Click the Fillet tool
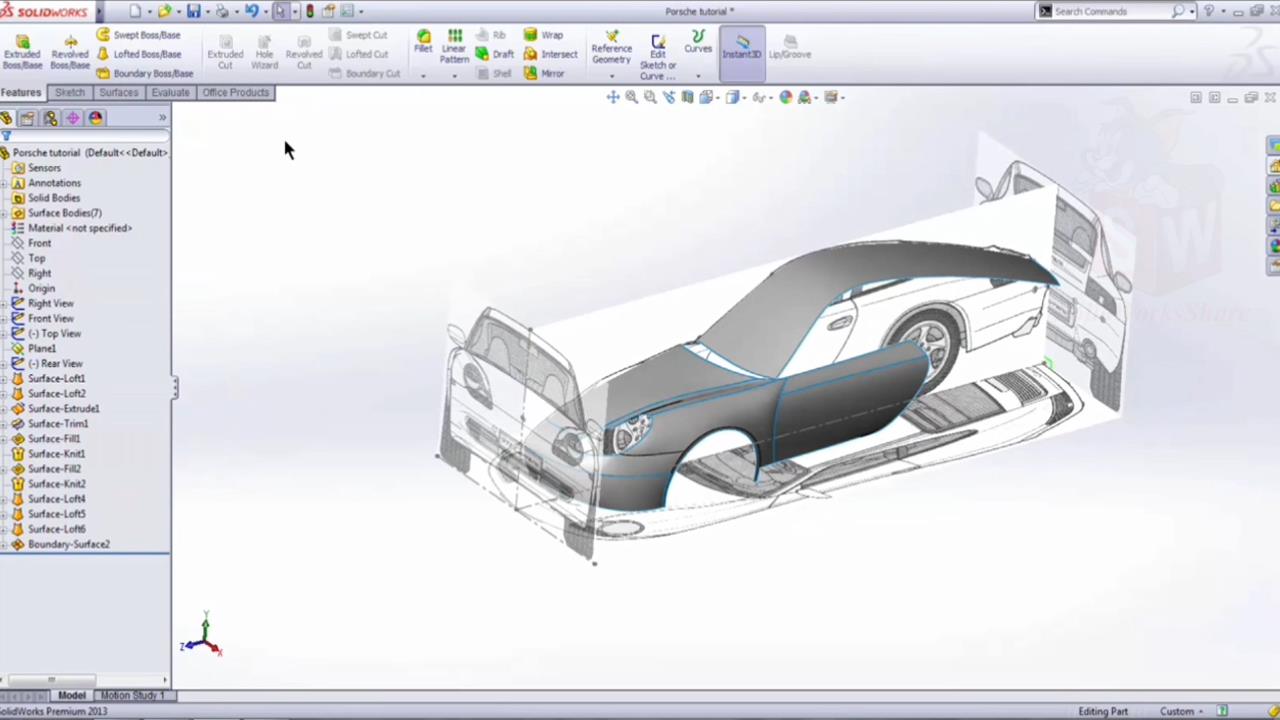 (423, 42)
